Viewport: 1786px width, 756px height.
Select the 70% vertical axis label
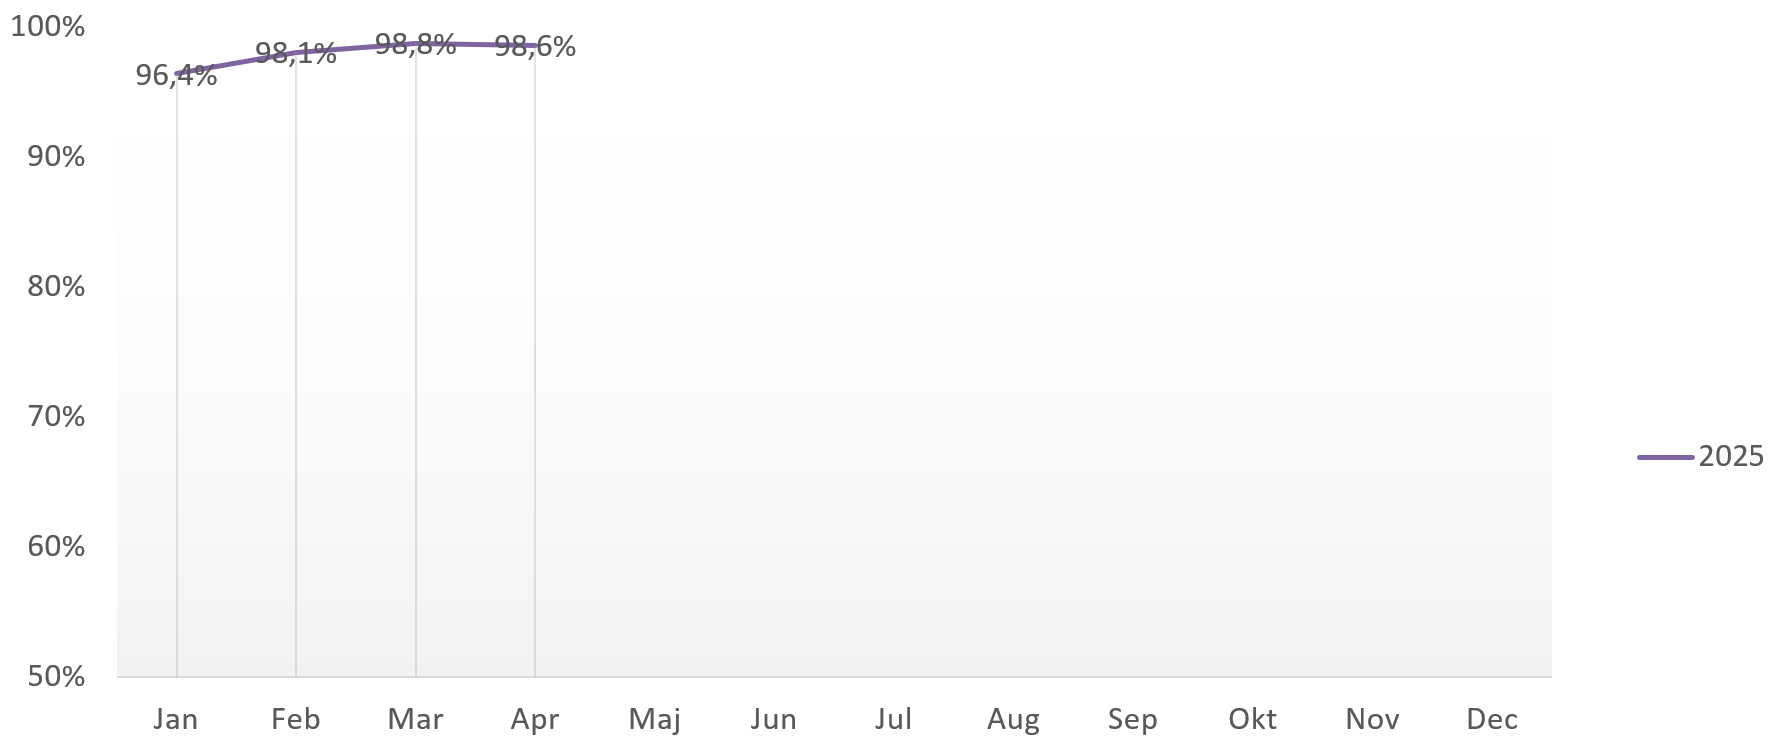(x=56, y=417)
